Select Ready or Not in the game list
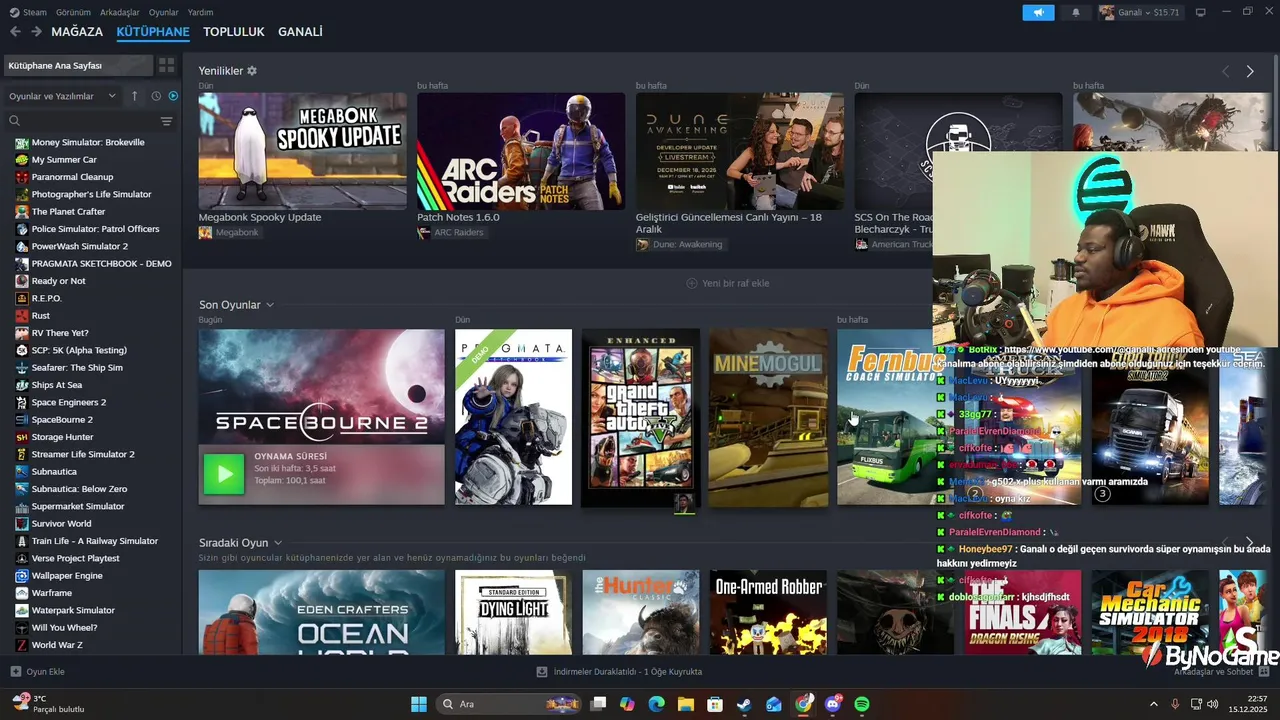Image resolution: width=1280 pixels, height=720 pixels. (58, 281)
